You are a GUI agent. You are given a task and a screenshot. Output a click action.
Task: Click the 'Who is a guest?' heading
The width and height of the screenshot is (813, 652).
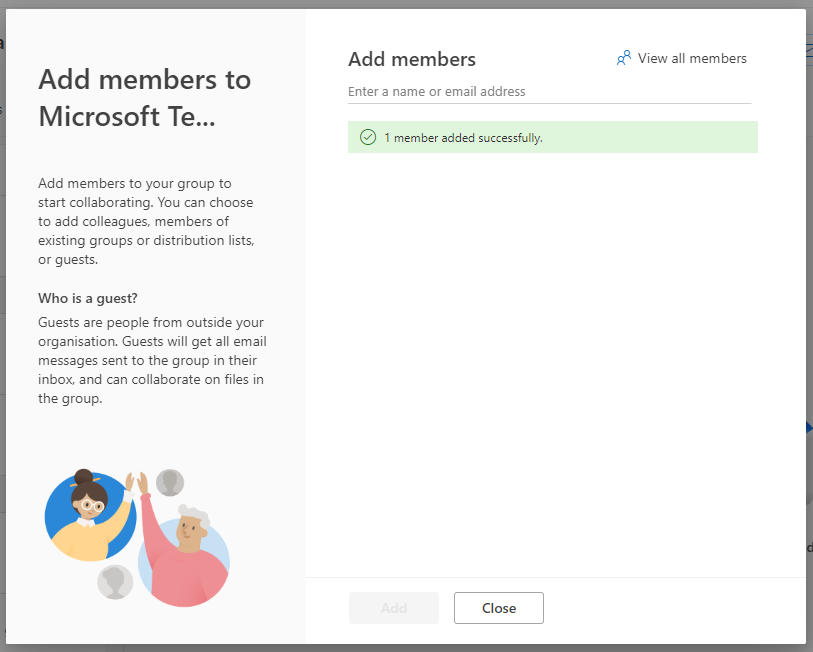[x=88, y=298]
